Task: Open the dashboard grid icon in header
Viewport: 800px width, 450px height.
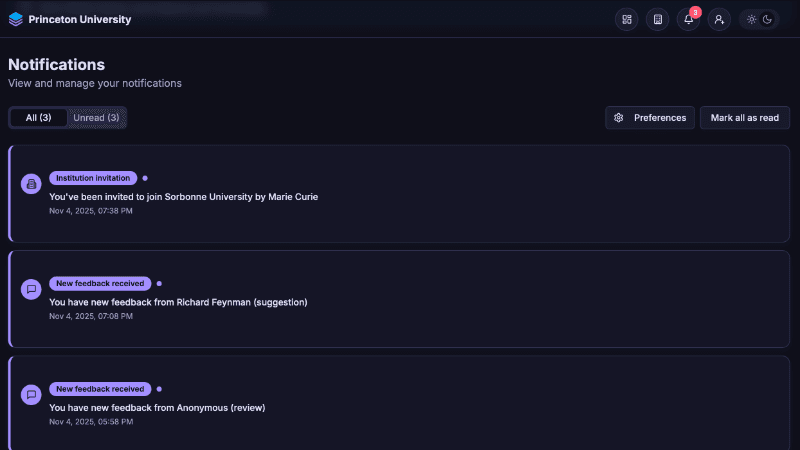Action: pyautogui.click(x=627, y=19)
